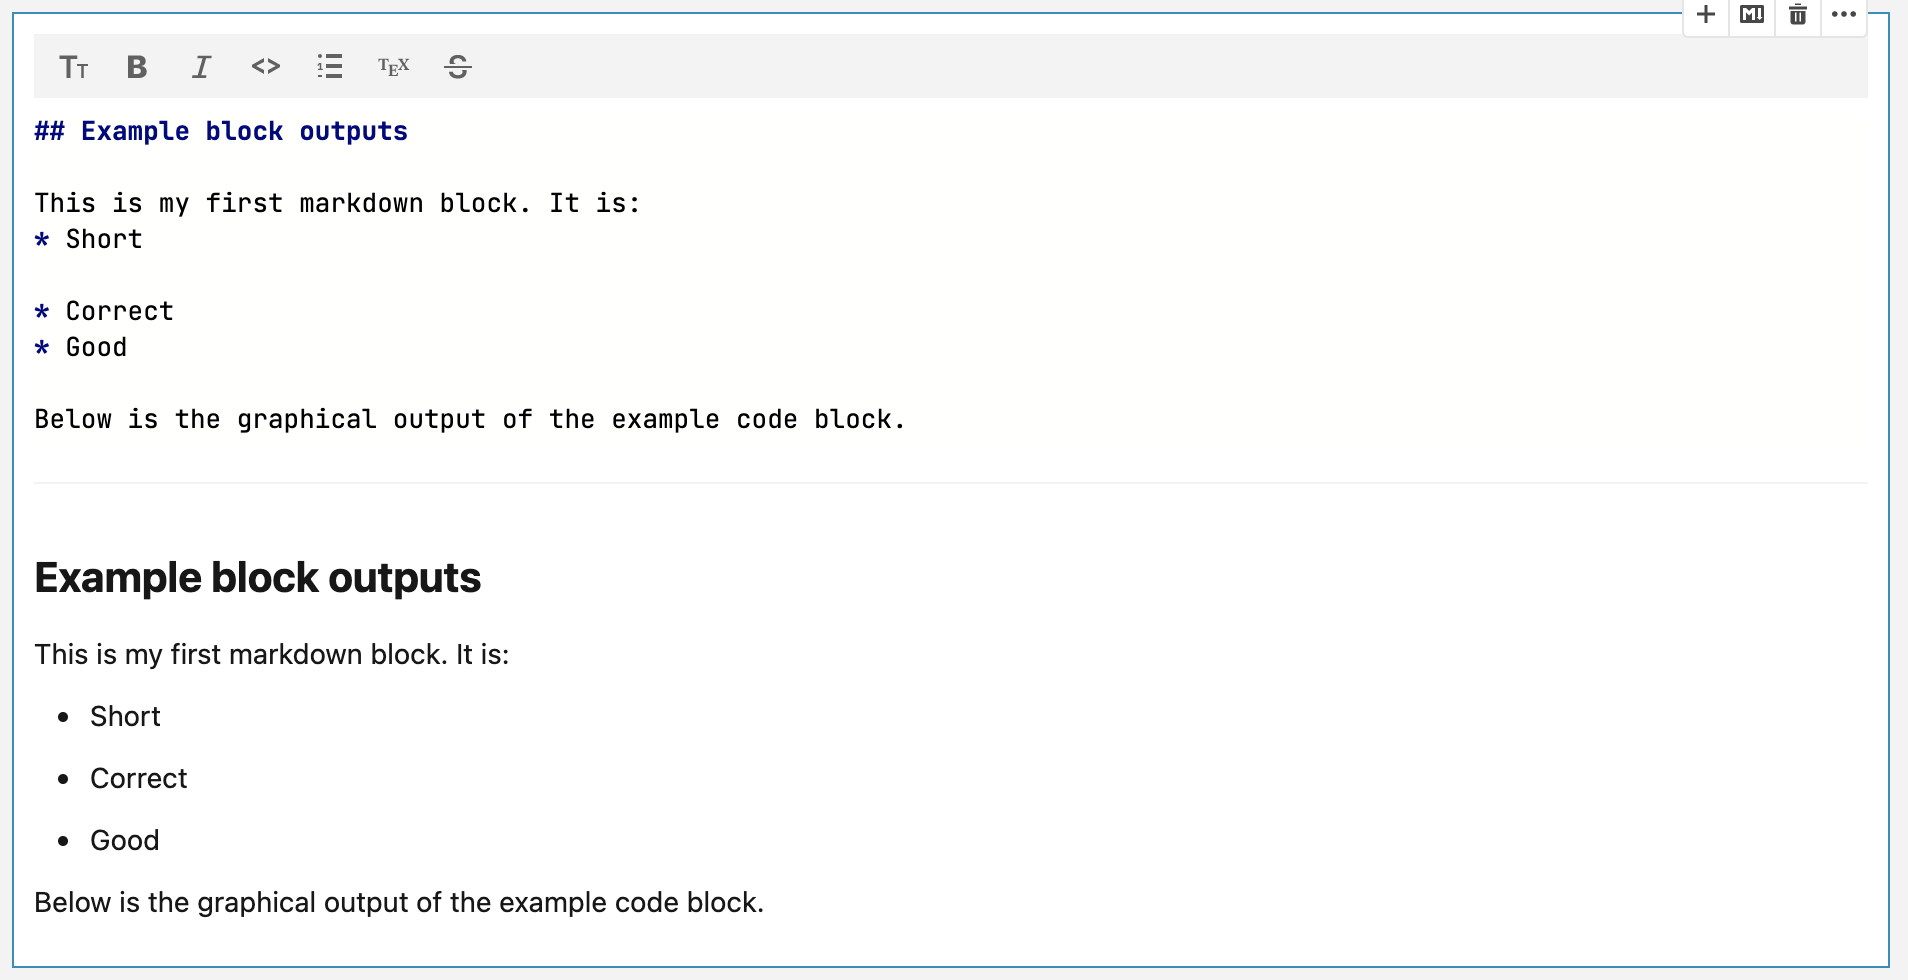
Task: Select the heading format tool
Action: click(x=74, y=67)
